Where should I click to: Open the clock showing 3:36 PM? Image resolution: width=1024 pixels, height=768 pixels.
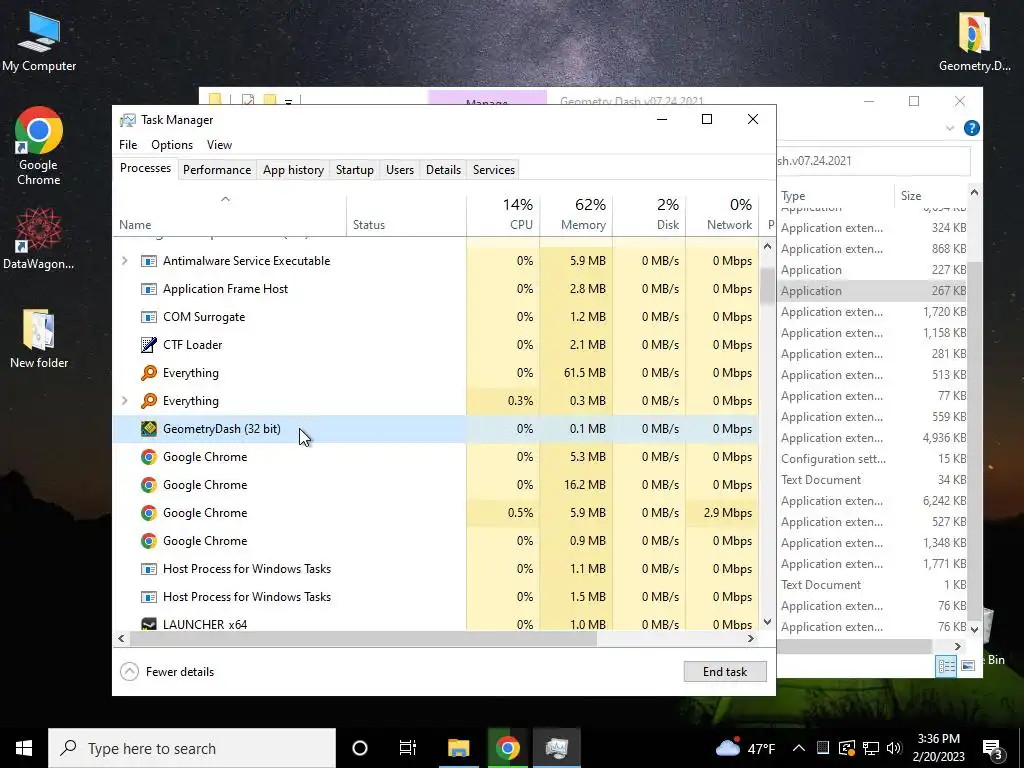click(x=938, y=748)
